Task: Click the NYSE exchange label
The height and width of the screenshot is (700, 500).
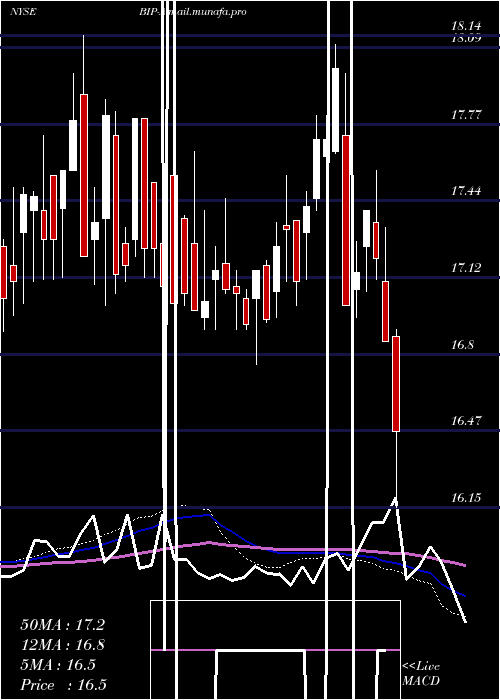Action: coord(23,12)
